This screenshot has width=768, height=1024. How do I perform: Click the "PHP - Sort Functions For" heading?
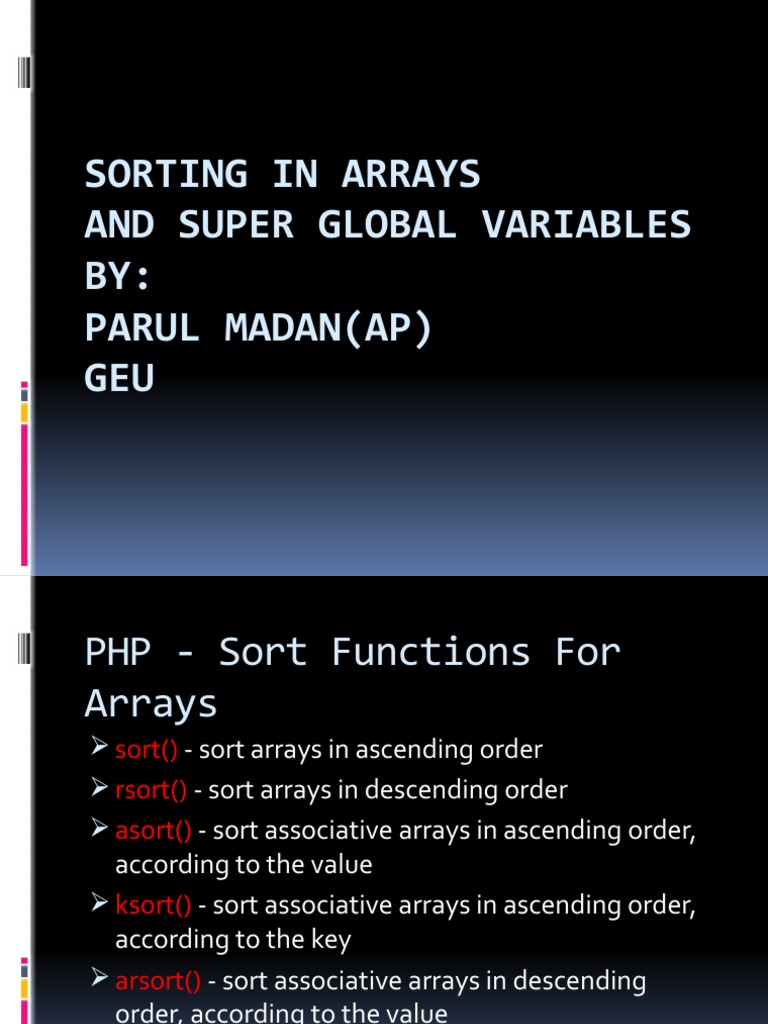tap(353, 653)
